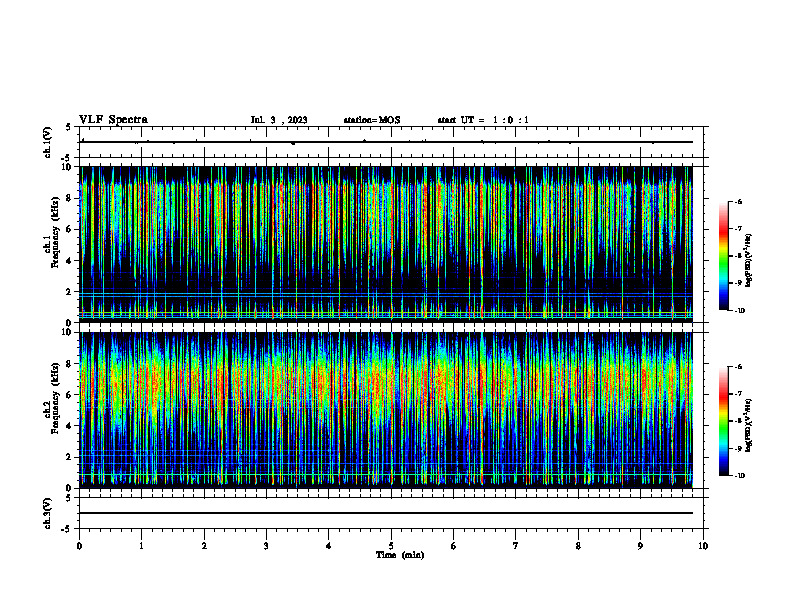
Task: Click the ch.2 colorbar "log(PSD)" label
Action: (749, 425)
